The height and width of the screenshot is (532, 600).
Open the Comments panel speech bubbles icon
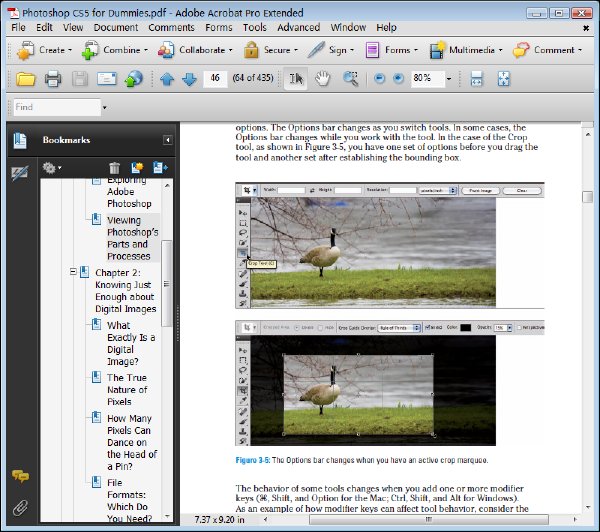tap(20, 476)
